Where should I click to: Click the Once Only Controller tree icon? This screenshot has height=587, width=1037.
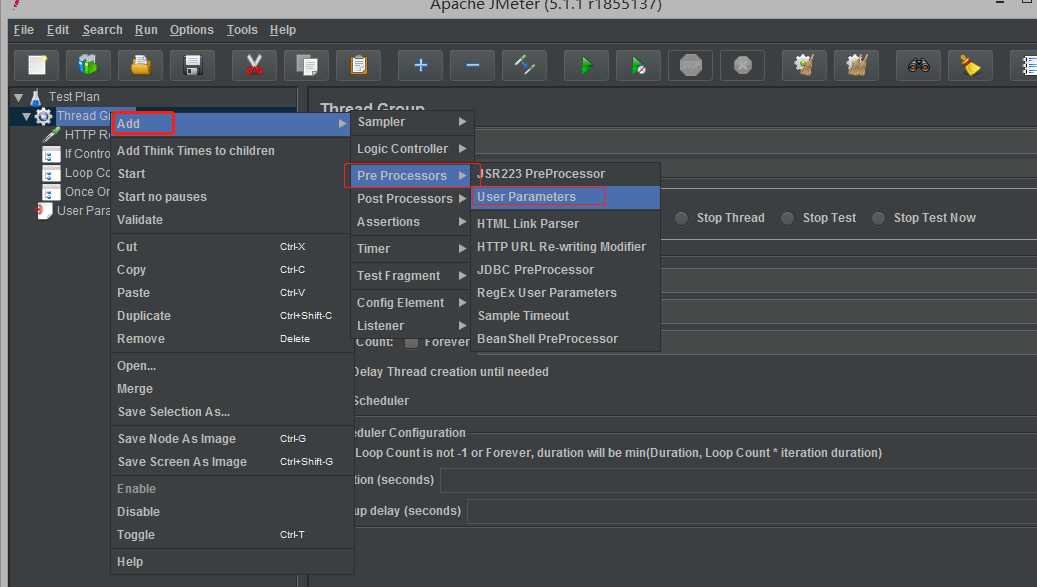click(51, 192)
